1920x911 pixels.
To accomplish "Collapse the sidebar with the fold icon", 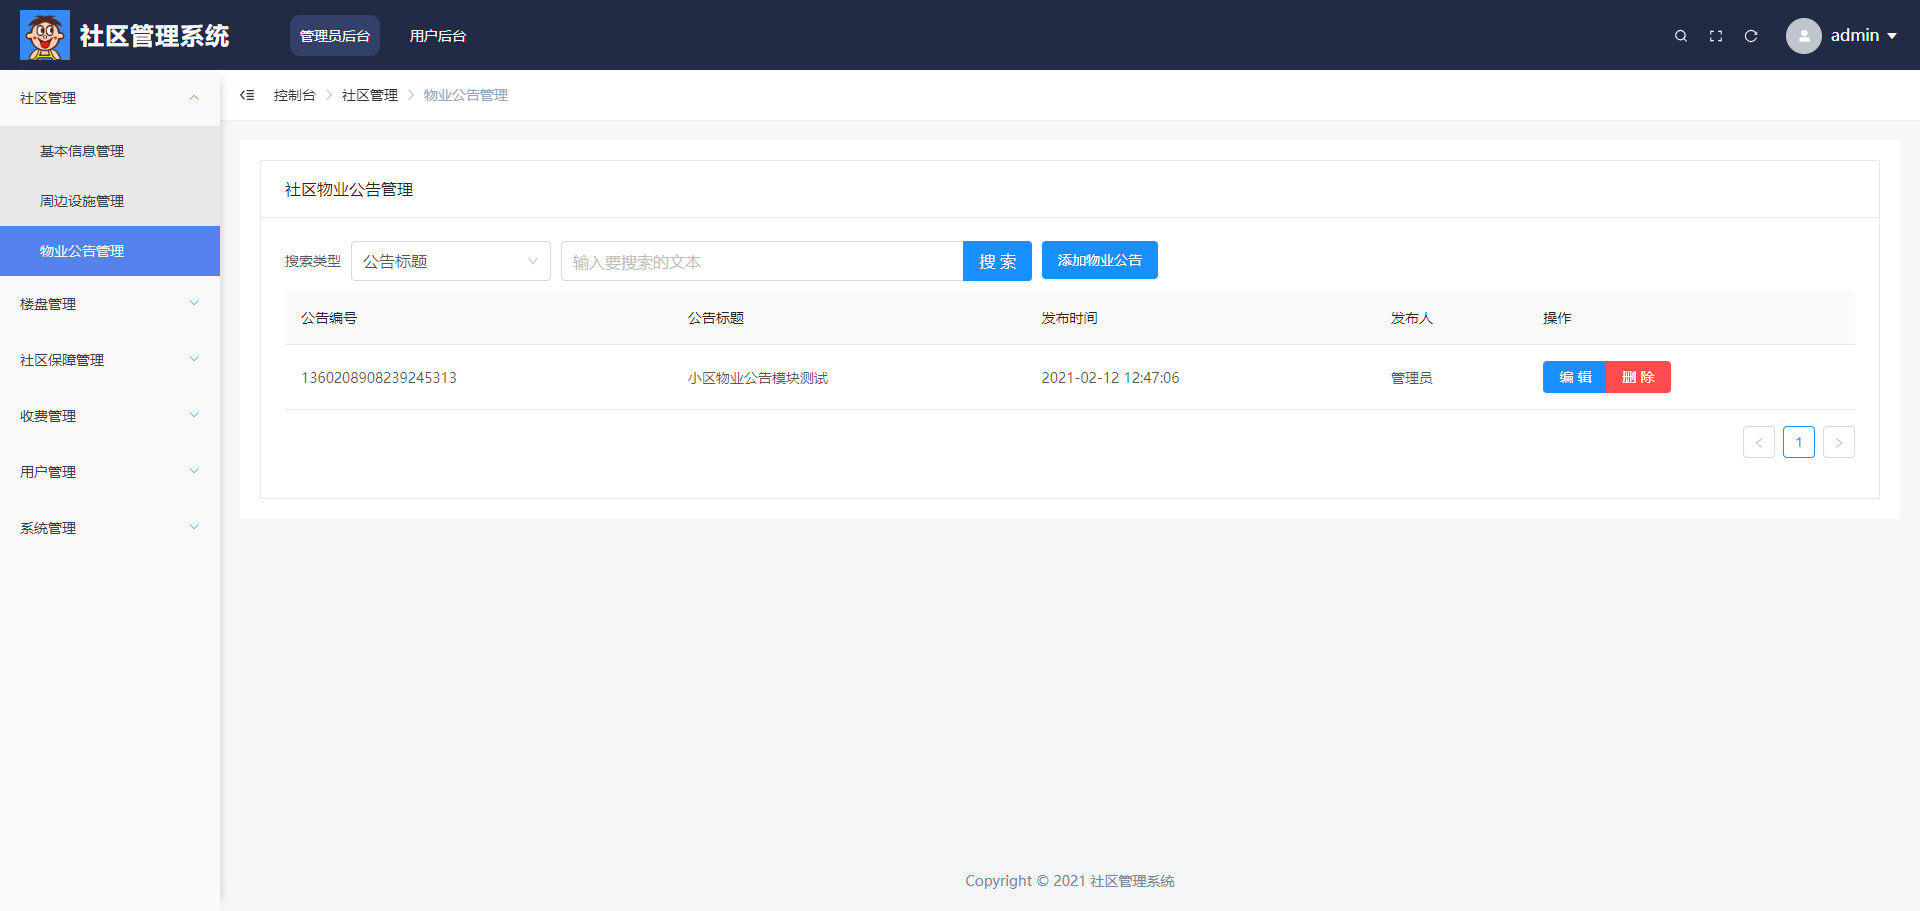I will [247, 95].
